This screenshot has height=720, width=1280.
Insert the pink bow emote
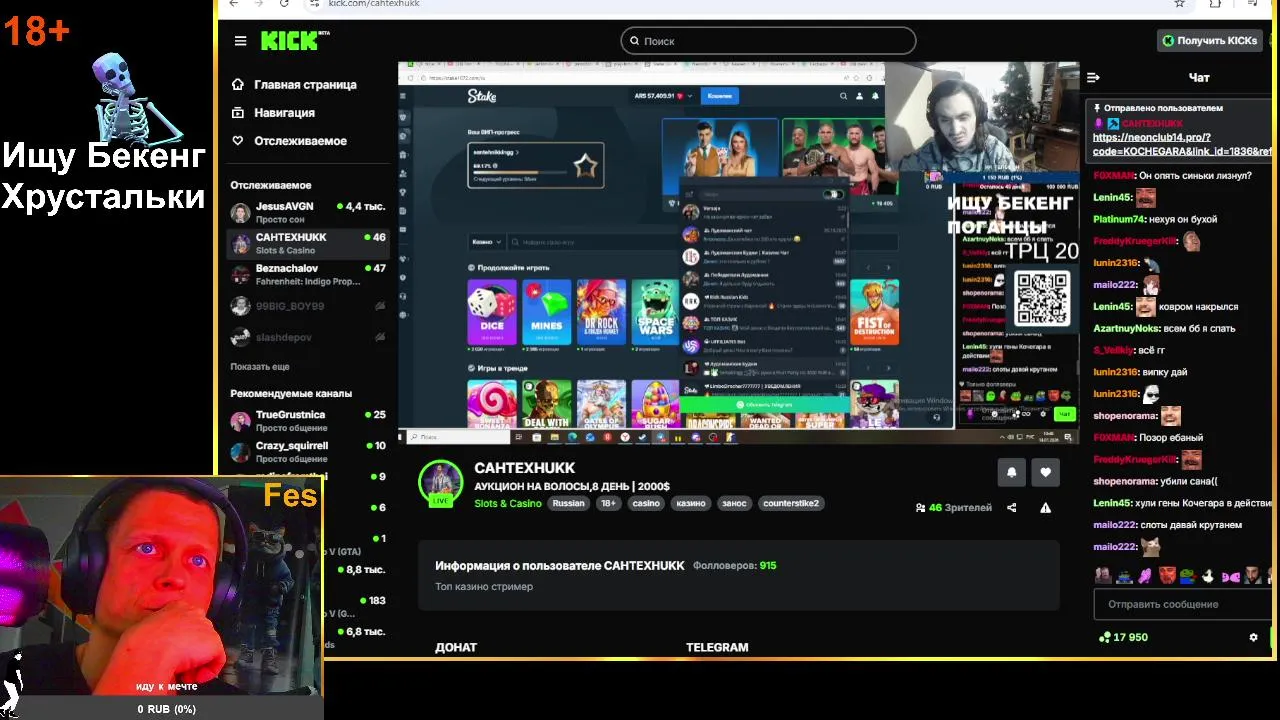pyautogui.click(x=1229, y=575)
